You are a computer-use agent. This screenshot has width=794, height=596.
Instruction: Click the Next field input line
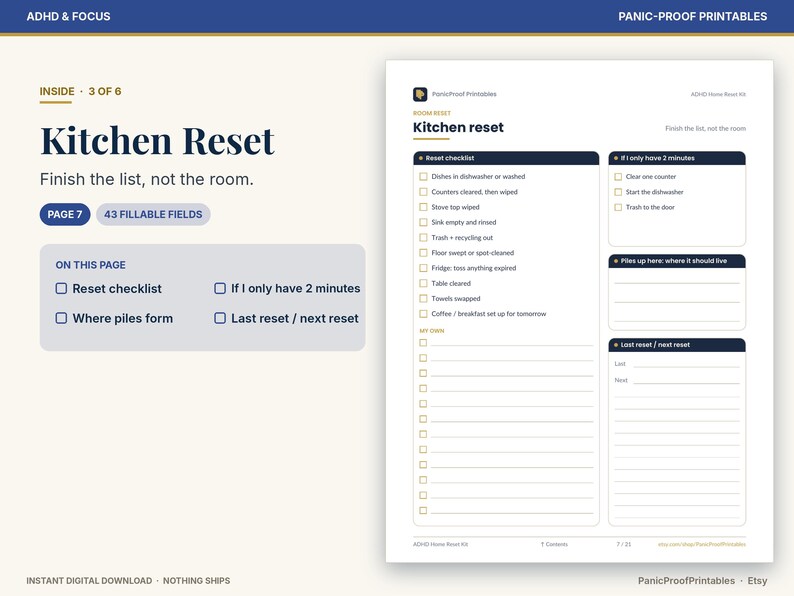(x=687, y=380)
